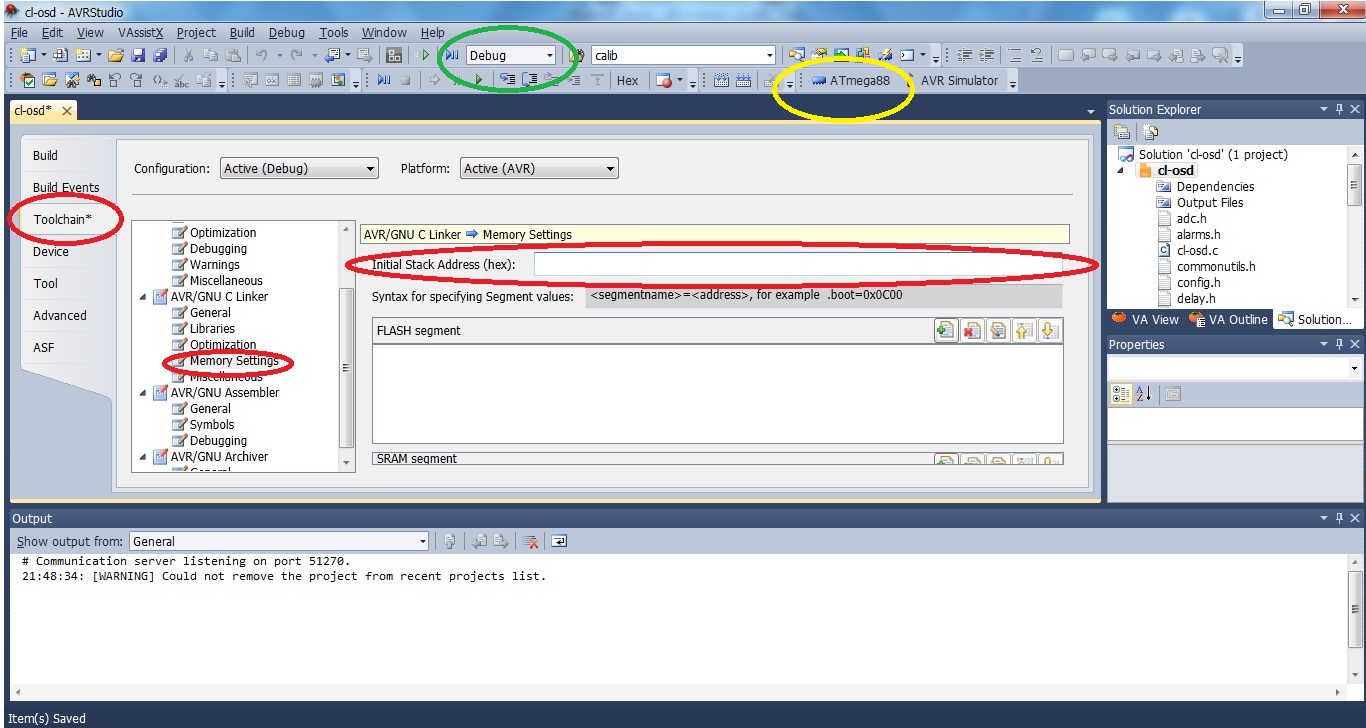The width and height of the screenshot is (1366, 728).
Task: Open the Tools menu
Action: point(334,32)
